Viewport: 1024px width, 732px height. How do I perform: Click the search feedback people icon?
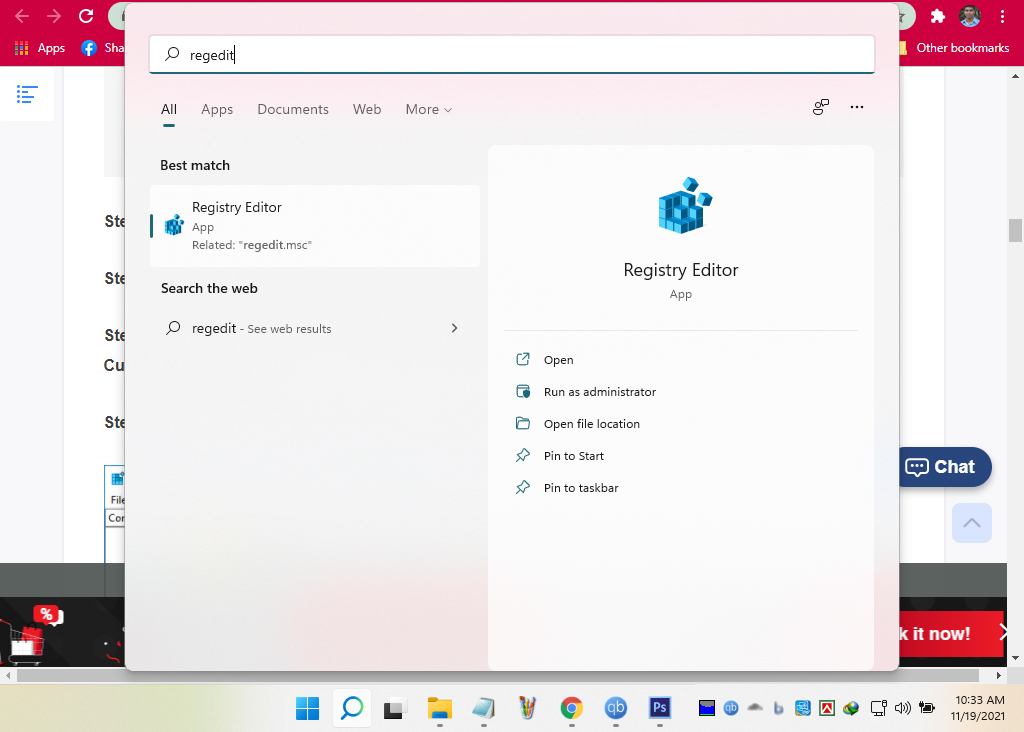(x=821, y=108)
